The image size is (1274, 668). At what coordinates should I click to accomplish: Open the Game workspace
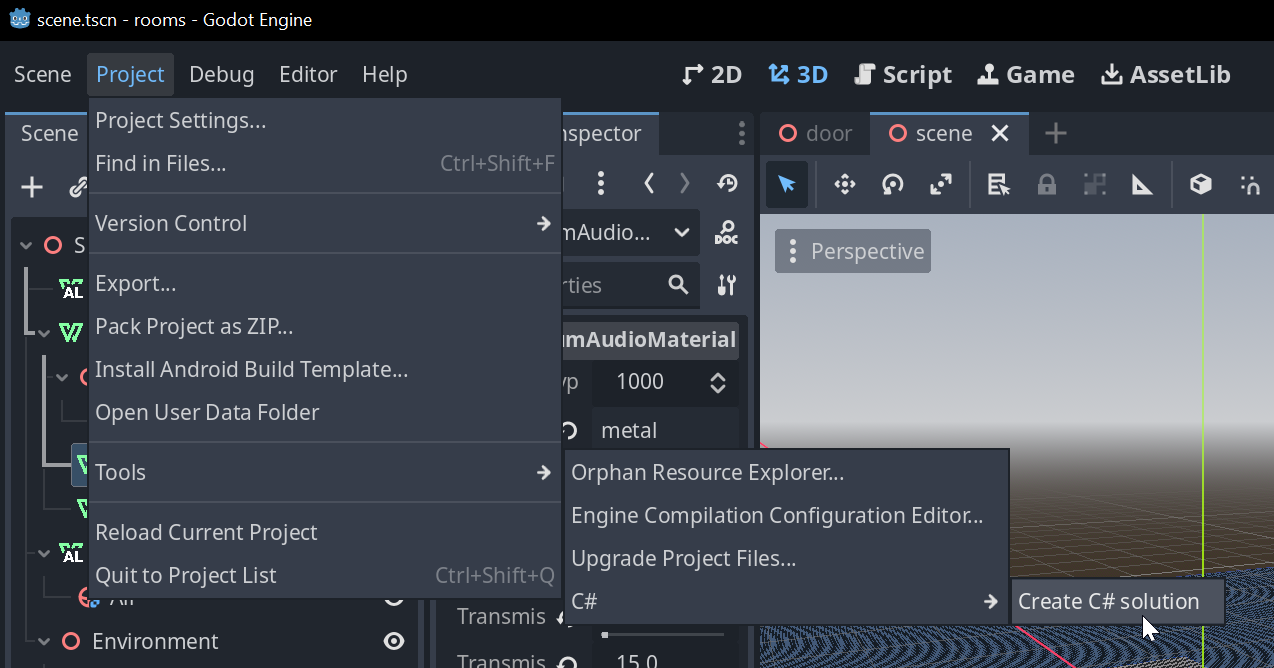1026,75
